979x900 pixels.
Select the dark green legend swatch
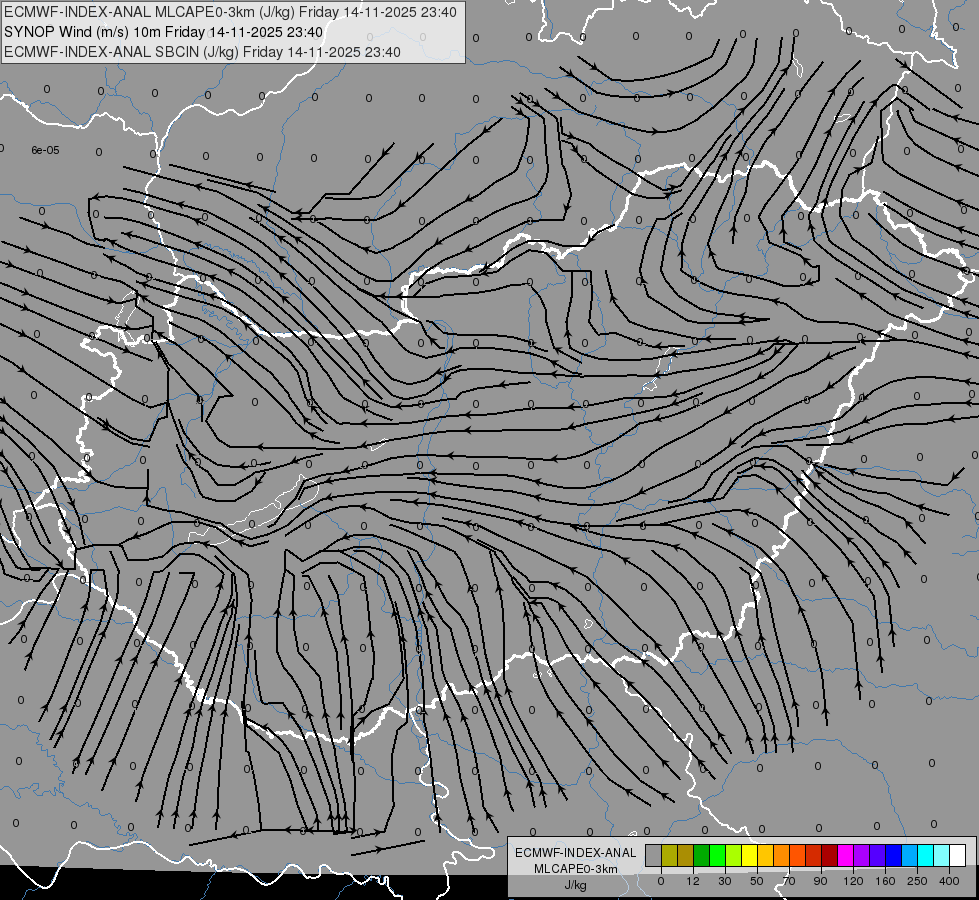pyautogui.click(x=701, y=856)
